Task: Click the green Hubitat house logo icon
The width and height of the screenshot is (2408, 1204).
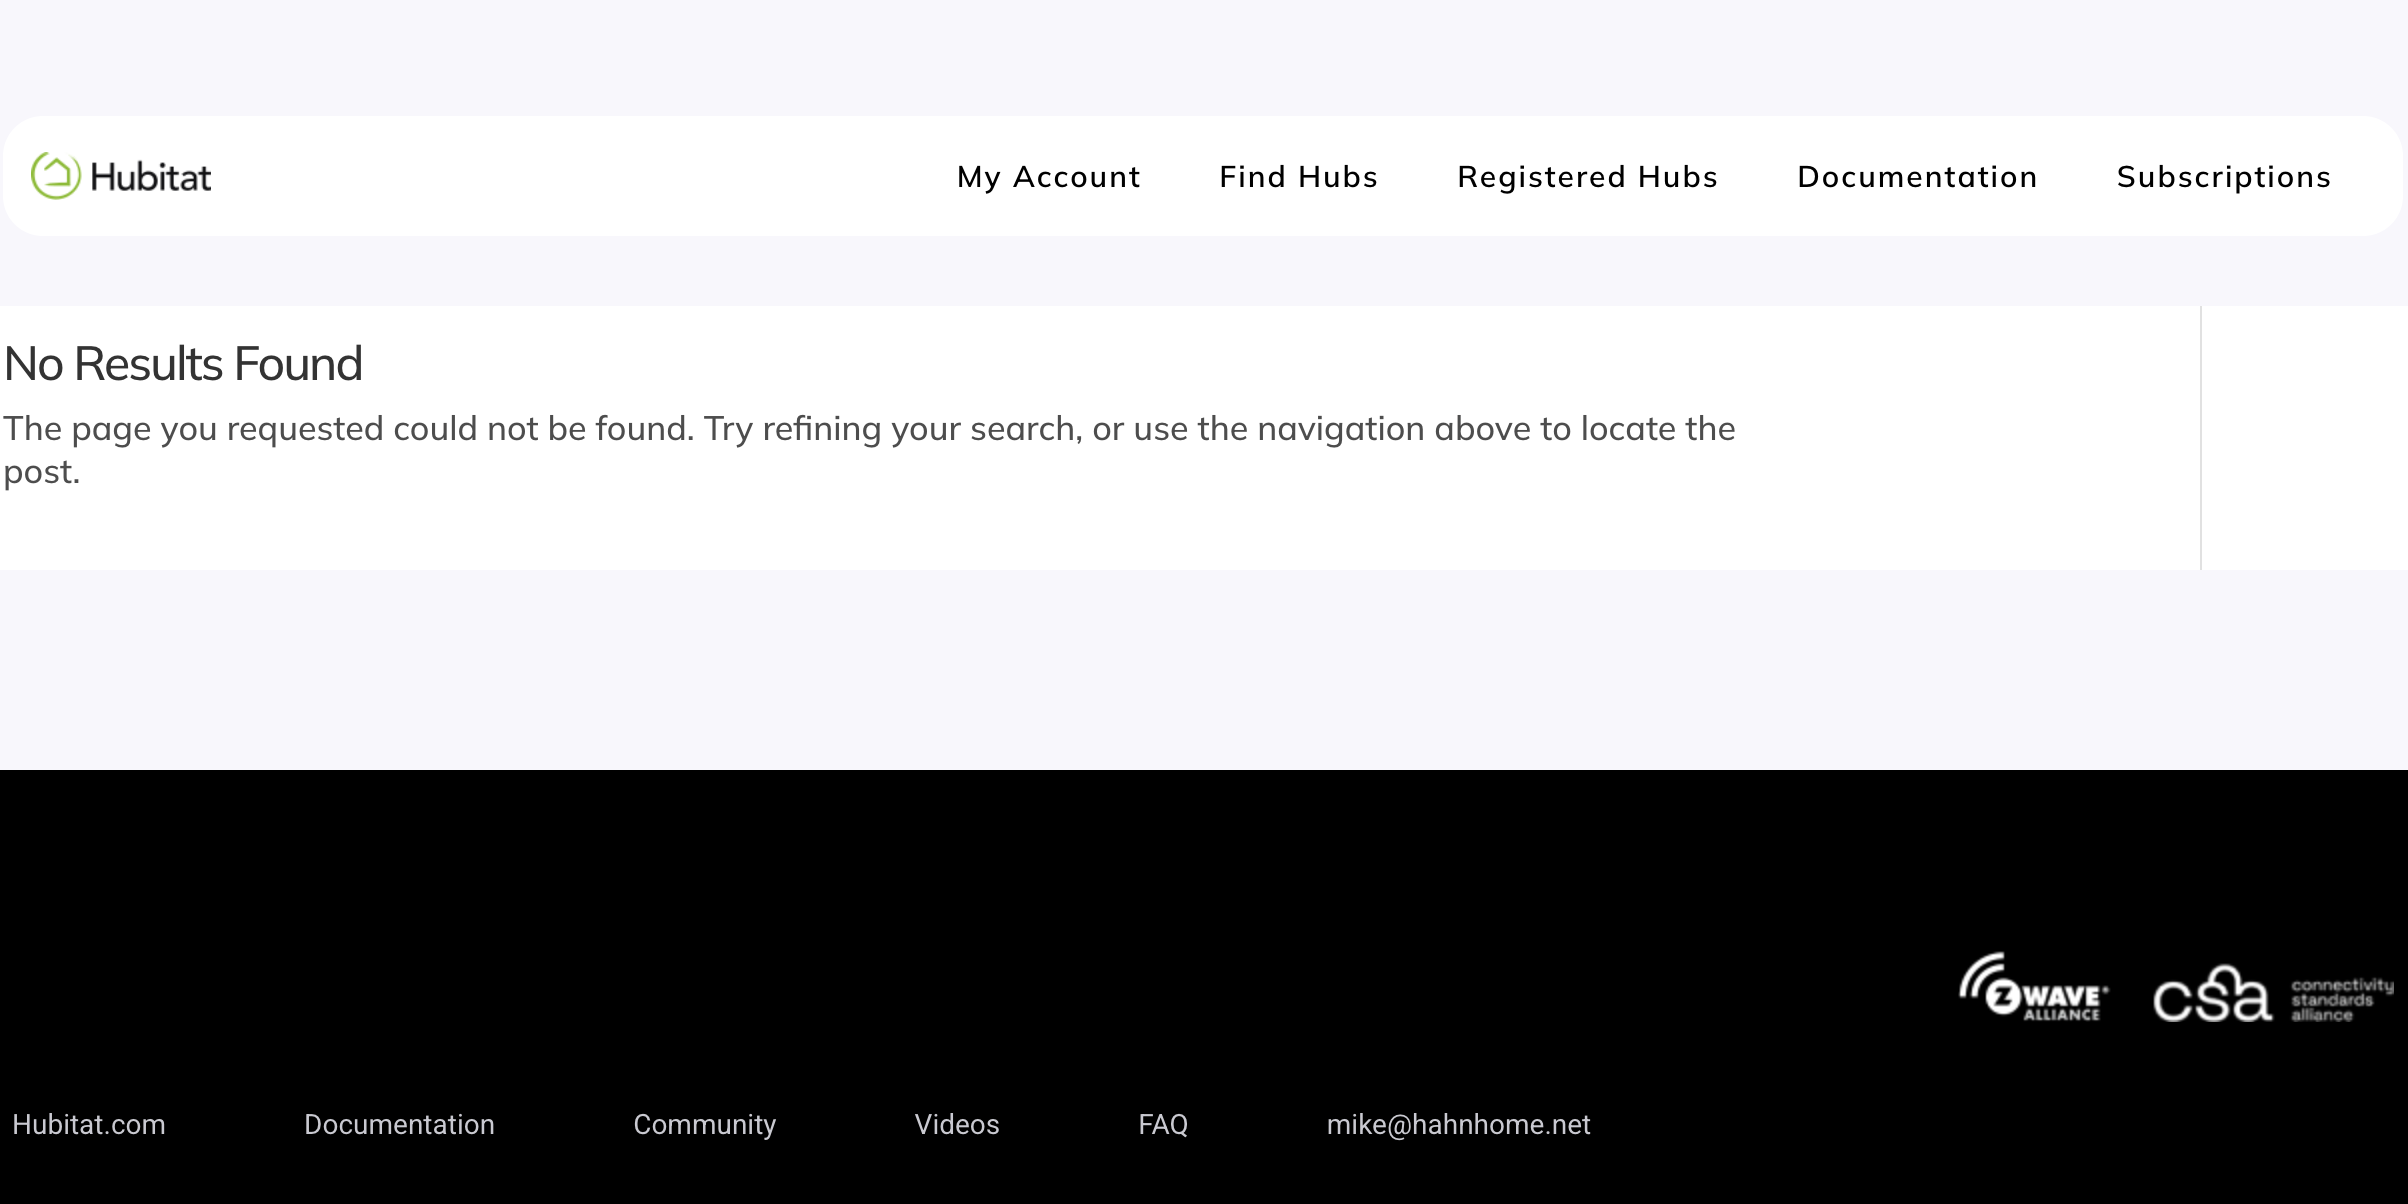Action: (55, 176)
